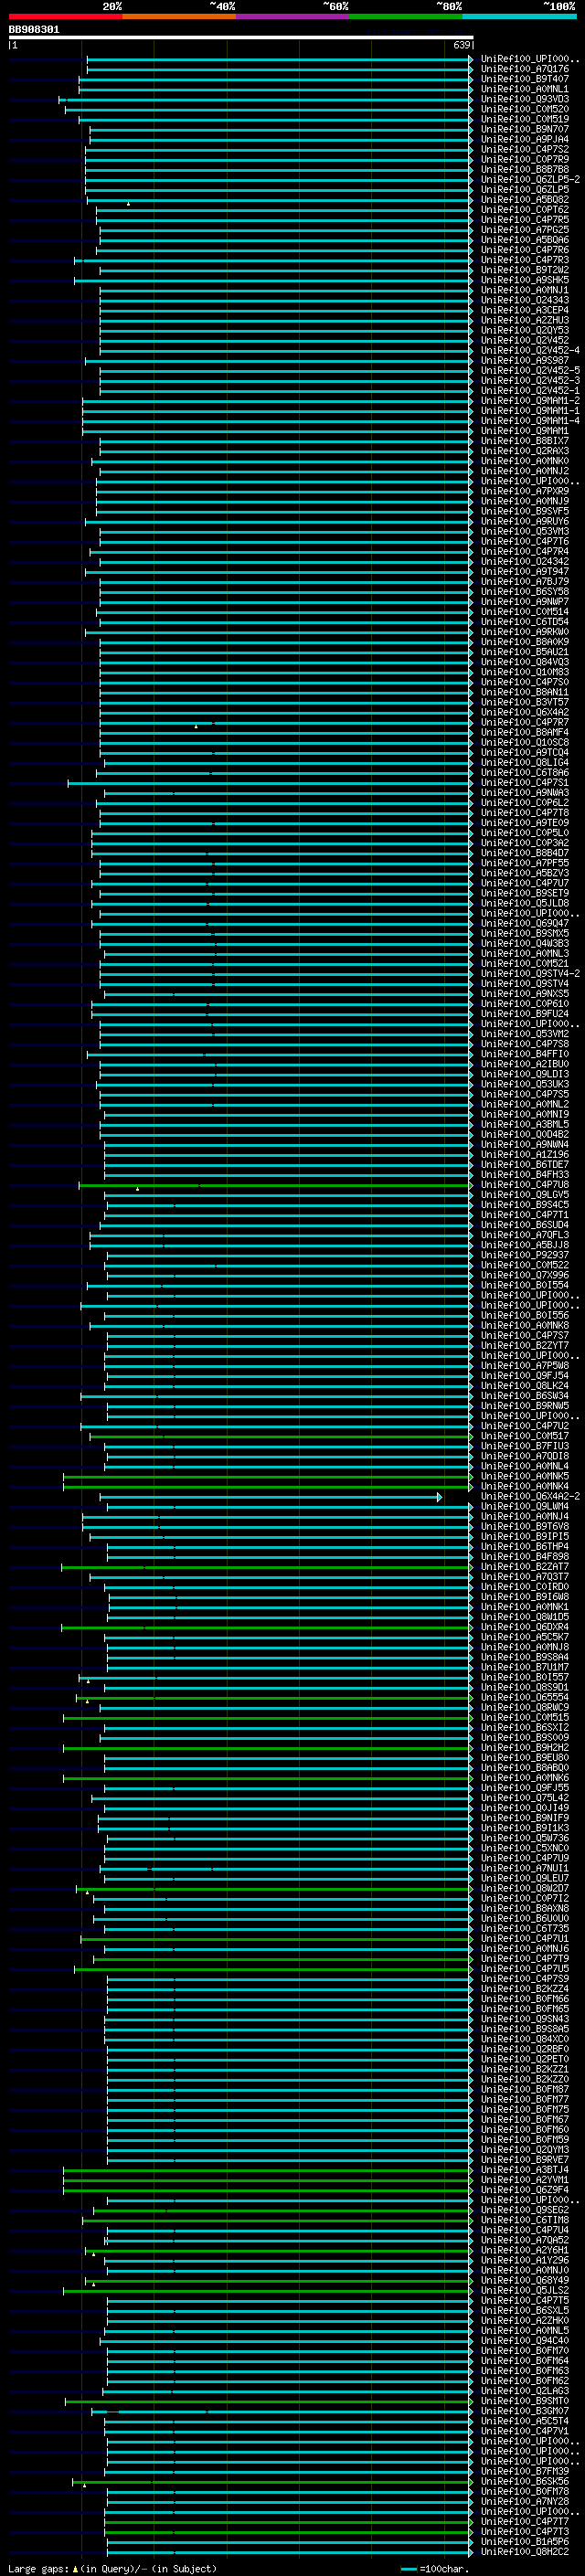585x2576 pixels.
Task: Click label UniRef100_C0M520
Action: click(524, 109)
